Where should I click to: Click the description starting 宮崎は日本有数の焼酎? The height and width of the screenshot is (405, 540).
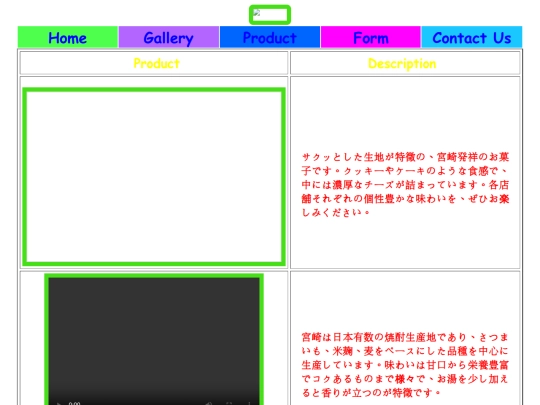(405, 365)
